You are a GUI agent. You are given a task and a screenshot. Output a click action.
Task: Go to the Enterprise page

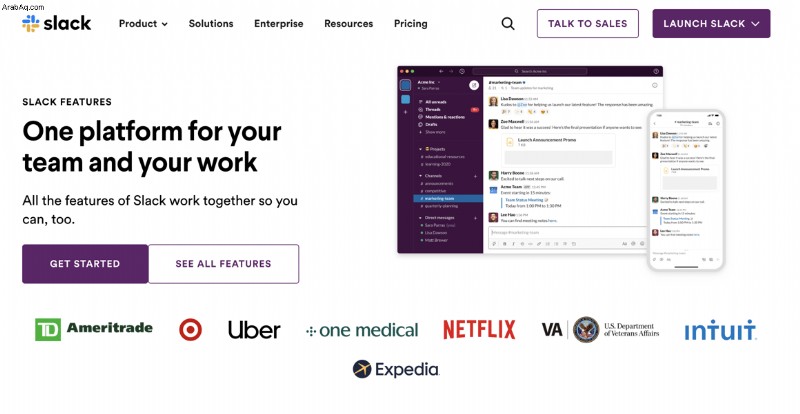point(279,23)
